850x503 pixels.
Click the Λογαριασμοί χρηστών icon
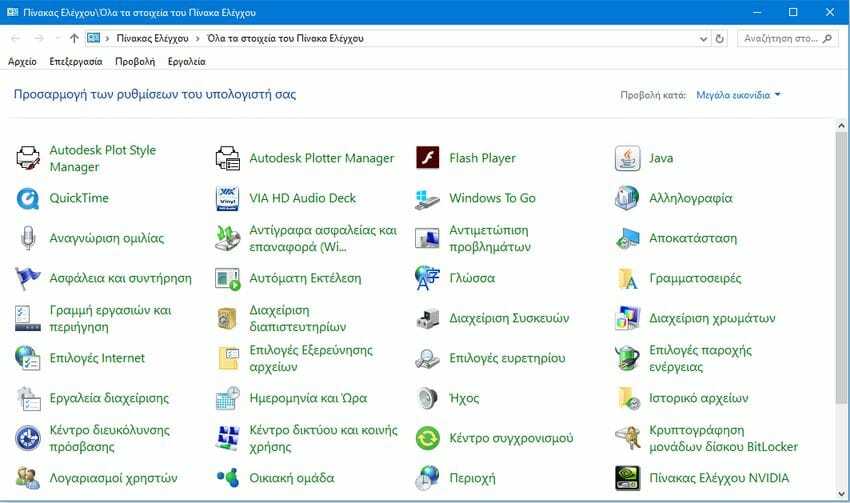28,479
